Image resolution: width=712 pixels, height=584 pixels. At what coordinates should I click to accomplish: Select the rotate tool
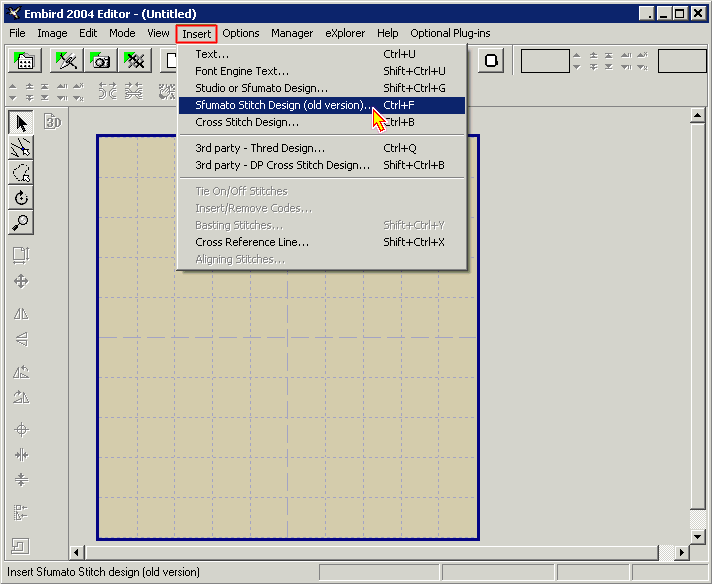coord(21,198)
